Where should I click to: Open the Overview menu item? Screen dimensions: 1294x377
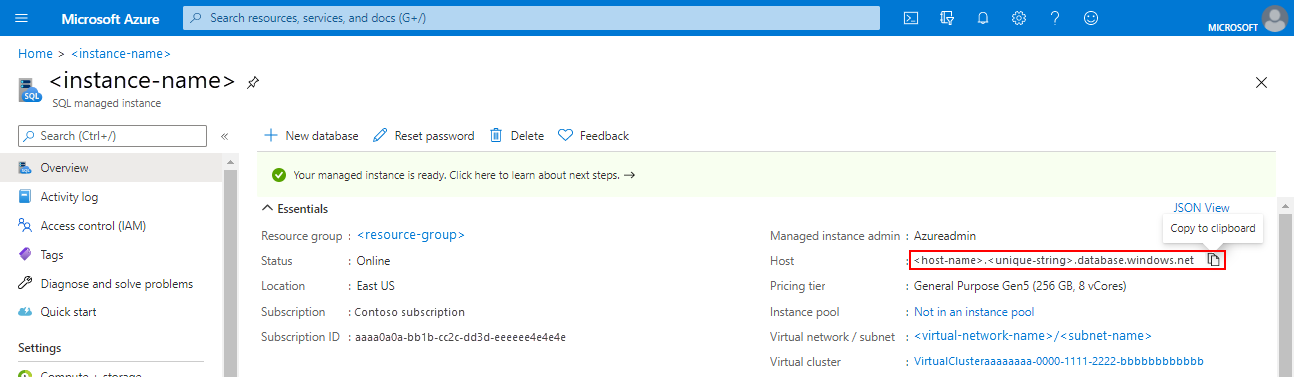(110, 168)
